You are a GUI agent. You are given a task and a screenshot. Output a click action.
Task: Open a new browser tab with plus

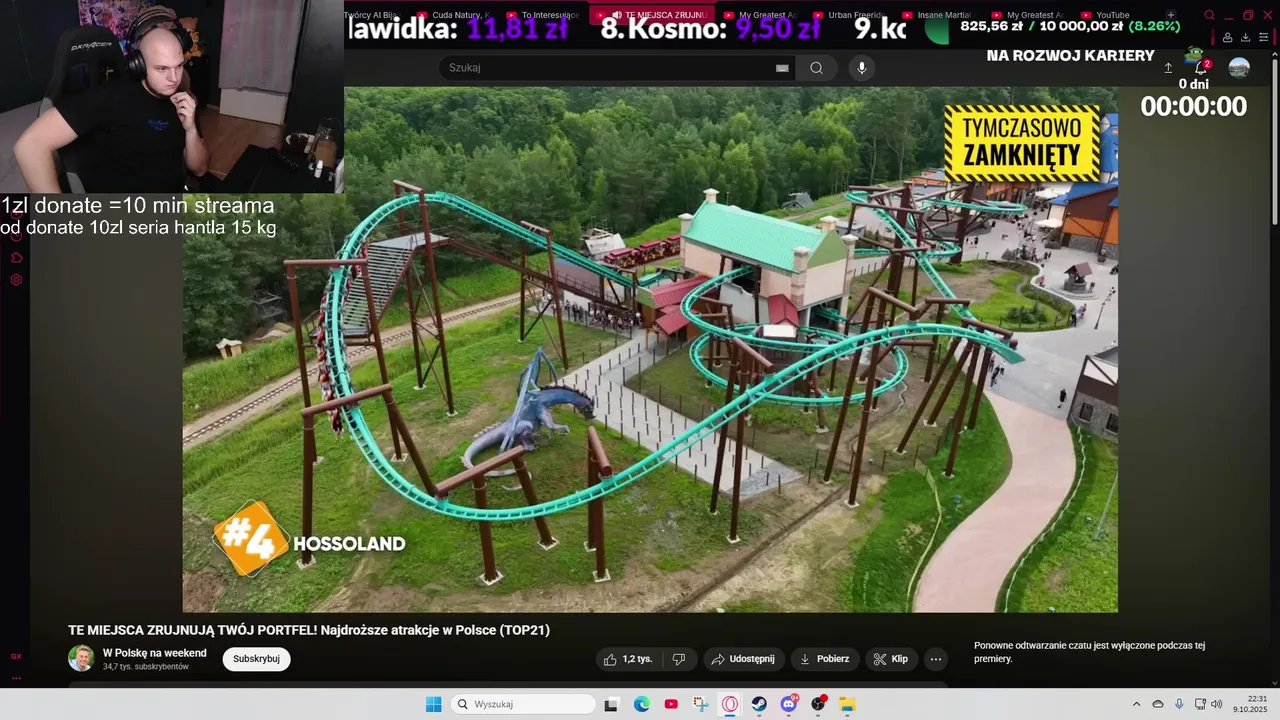tap(1171, 15)
